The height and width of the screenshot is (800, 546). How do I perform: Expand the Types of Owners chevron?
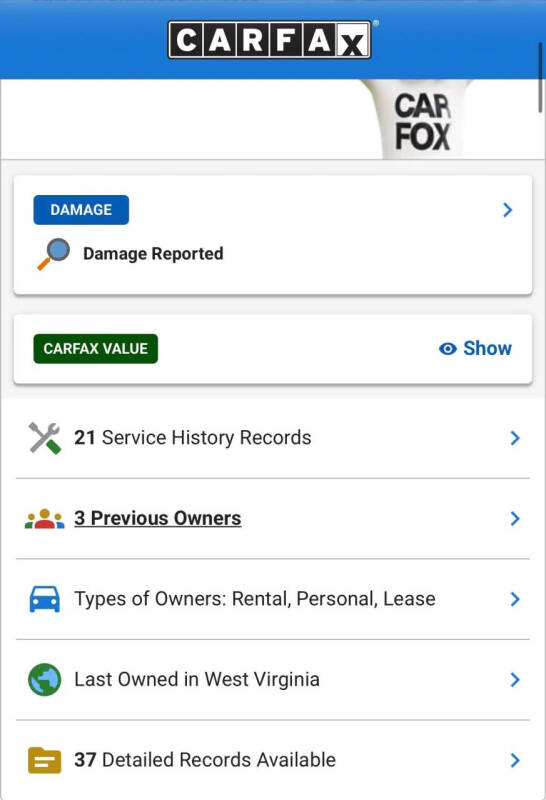515,599
